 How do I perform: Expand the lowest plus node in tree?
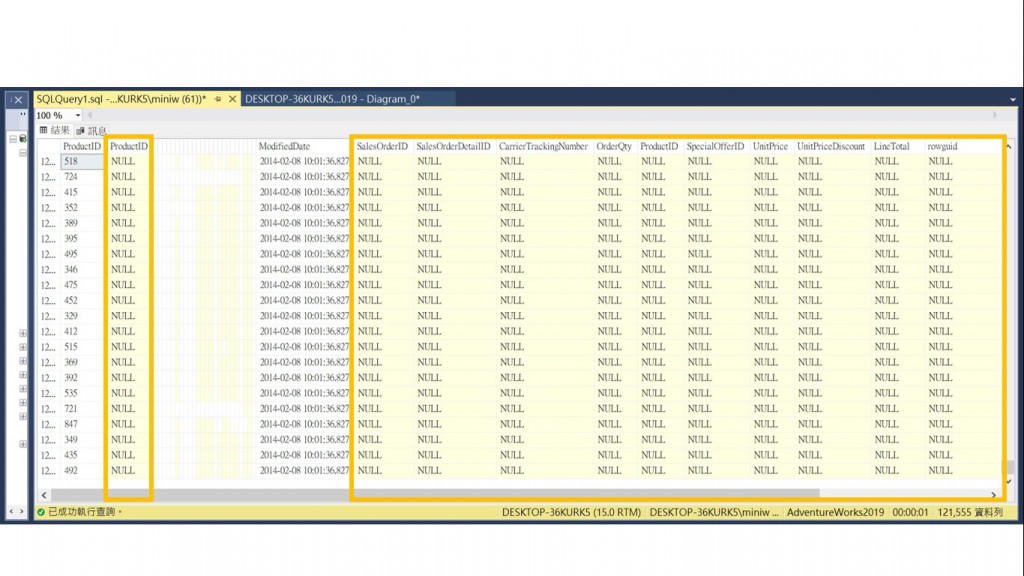pos(23,444)
